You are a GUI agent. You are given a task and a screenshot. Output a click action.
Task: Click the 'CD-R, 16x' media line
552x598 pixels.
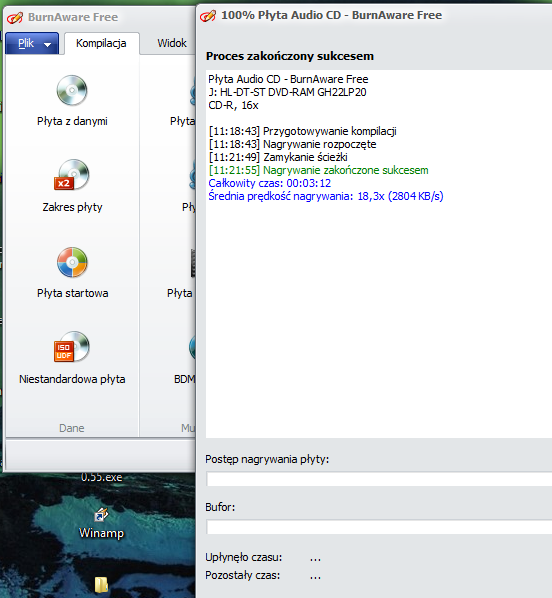click(233, 105)
